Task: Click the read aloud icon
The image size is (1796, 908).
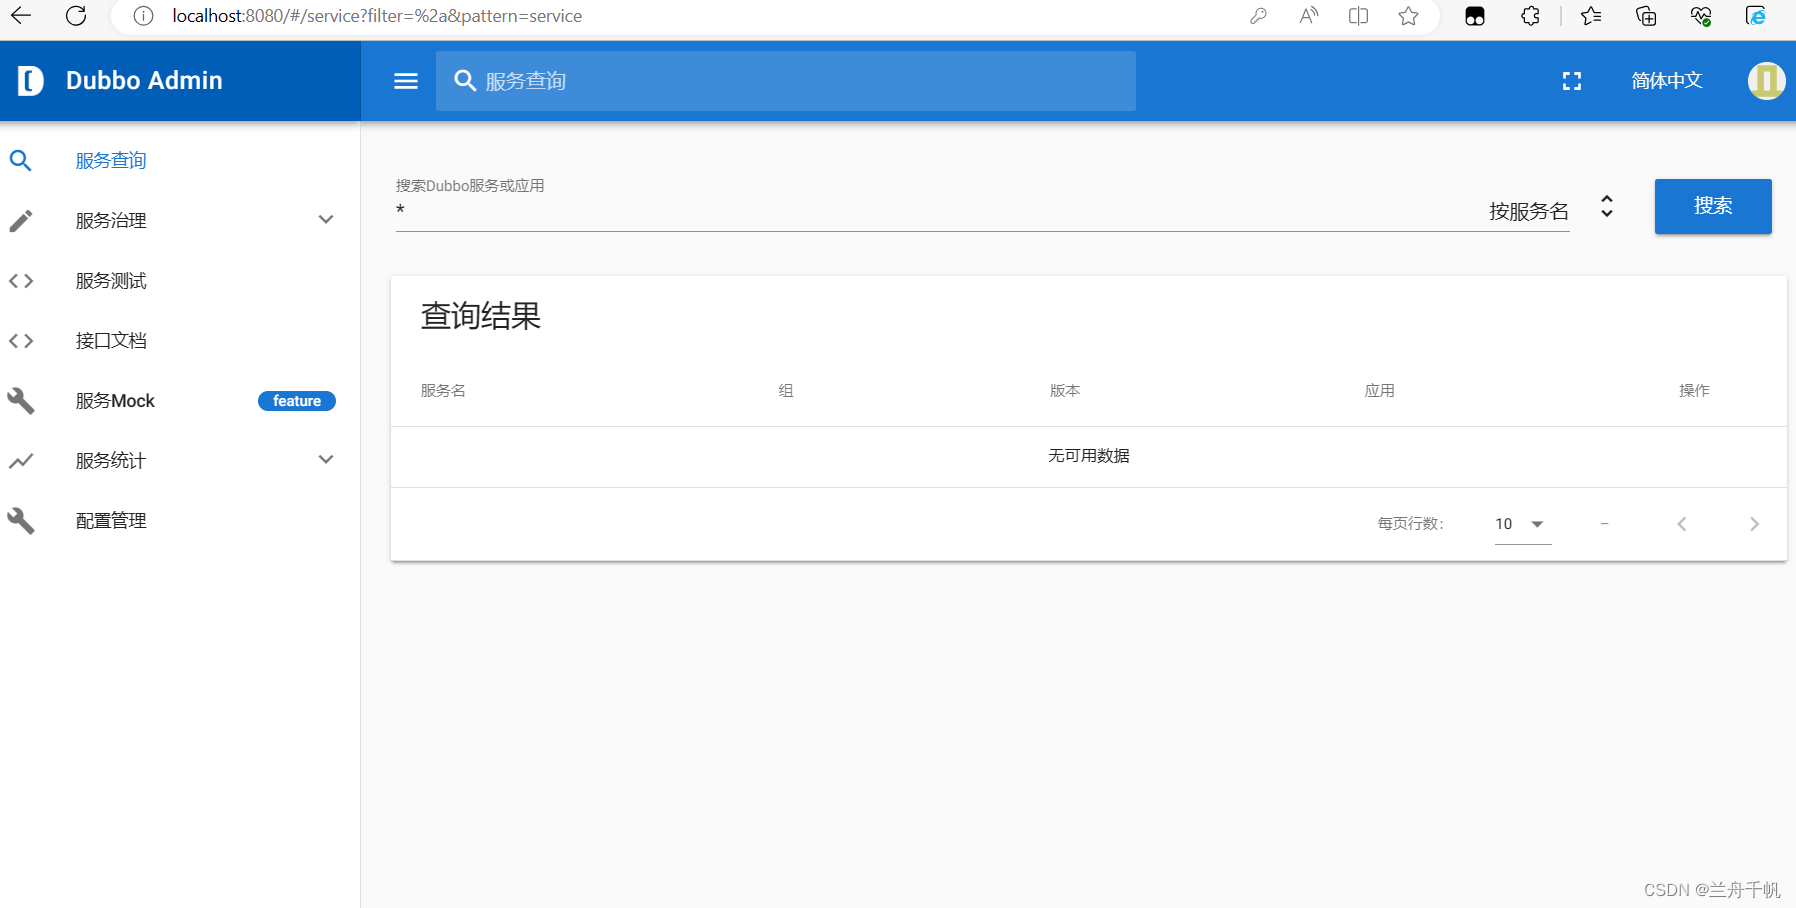Action: point(1308,16)
